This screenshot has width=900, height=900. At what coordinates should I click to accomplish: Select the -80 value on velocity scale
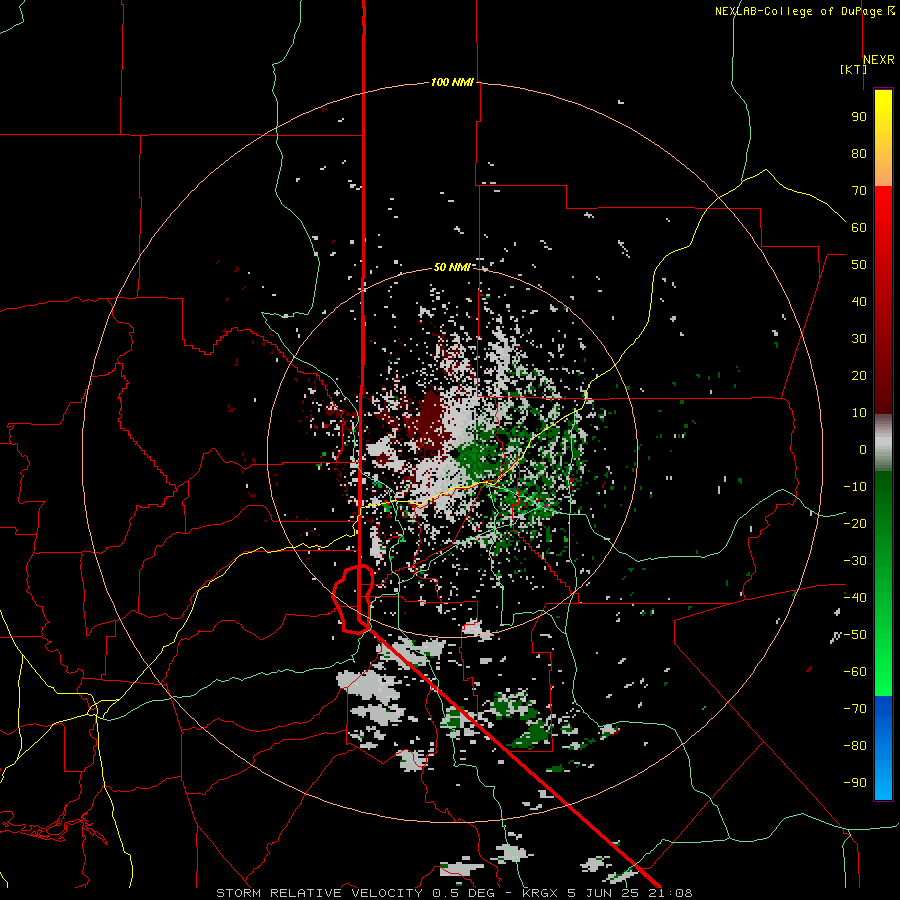(855, 746)
